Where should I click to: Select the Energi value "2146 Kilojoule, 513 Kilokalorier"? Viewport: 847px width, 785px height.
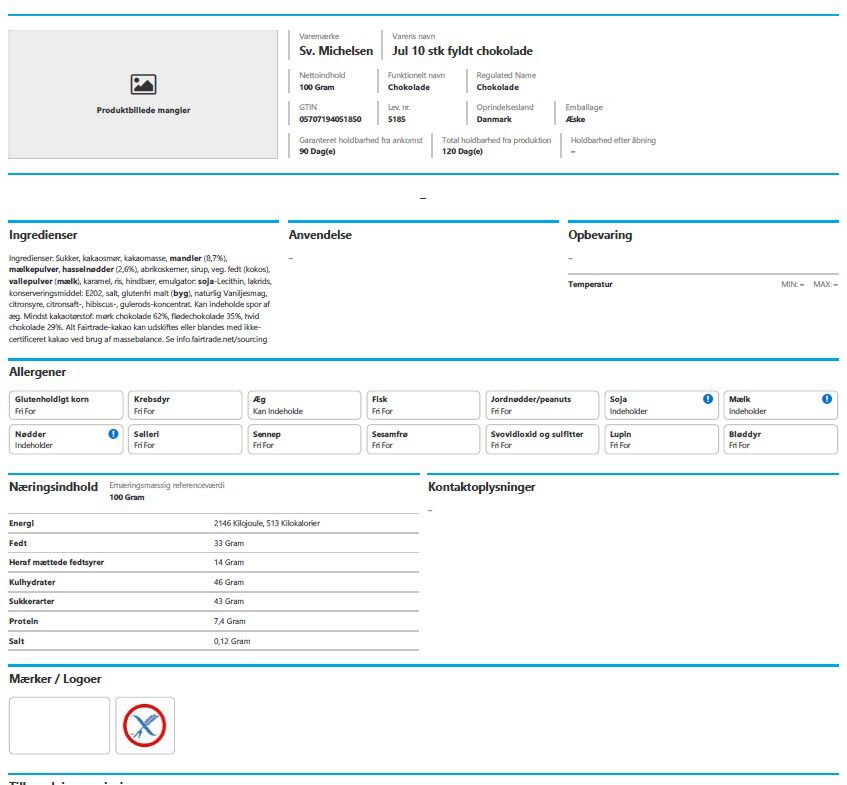[x=267, y=523]
